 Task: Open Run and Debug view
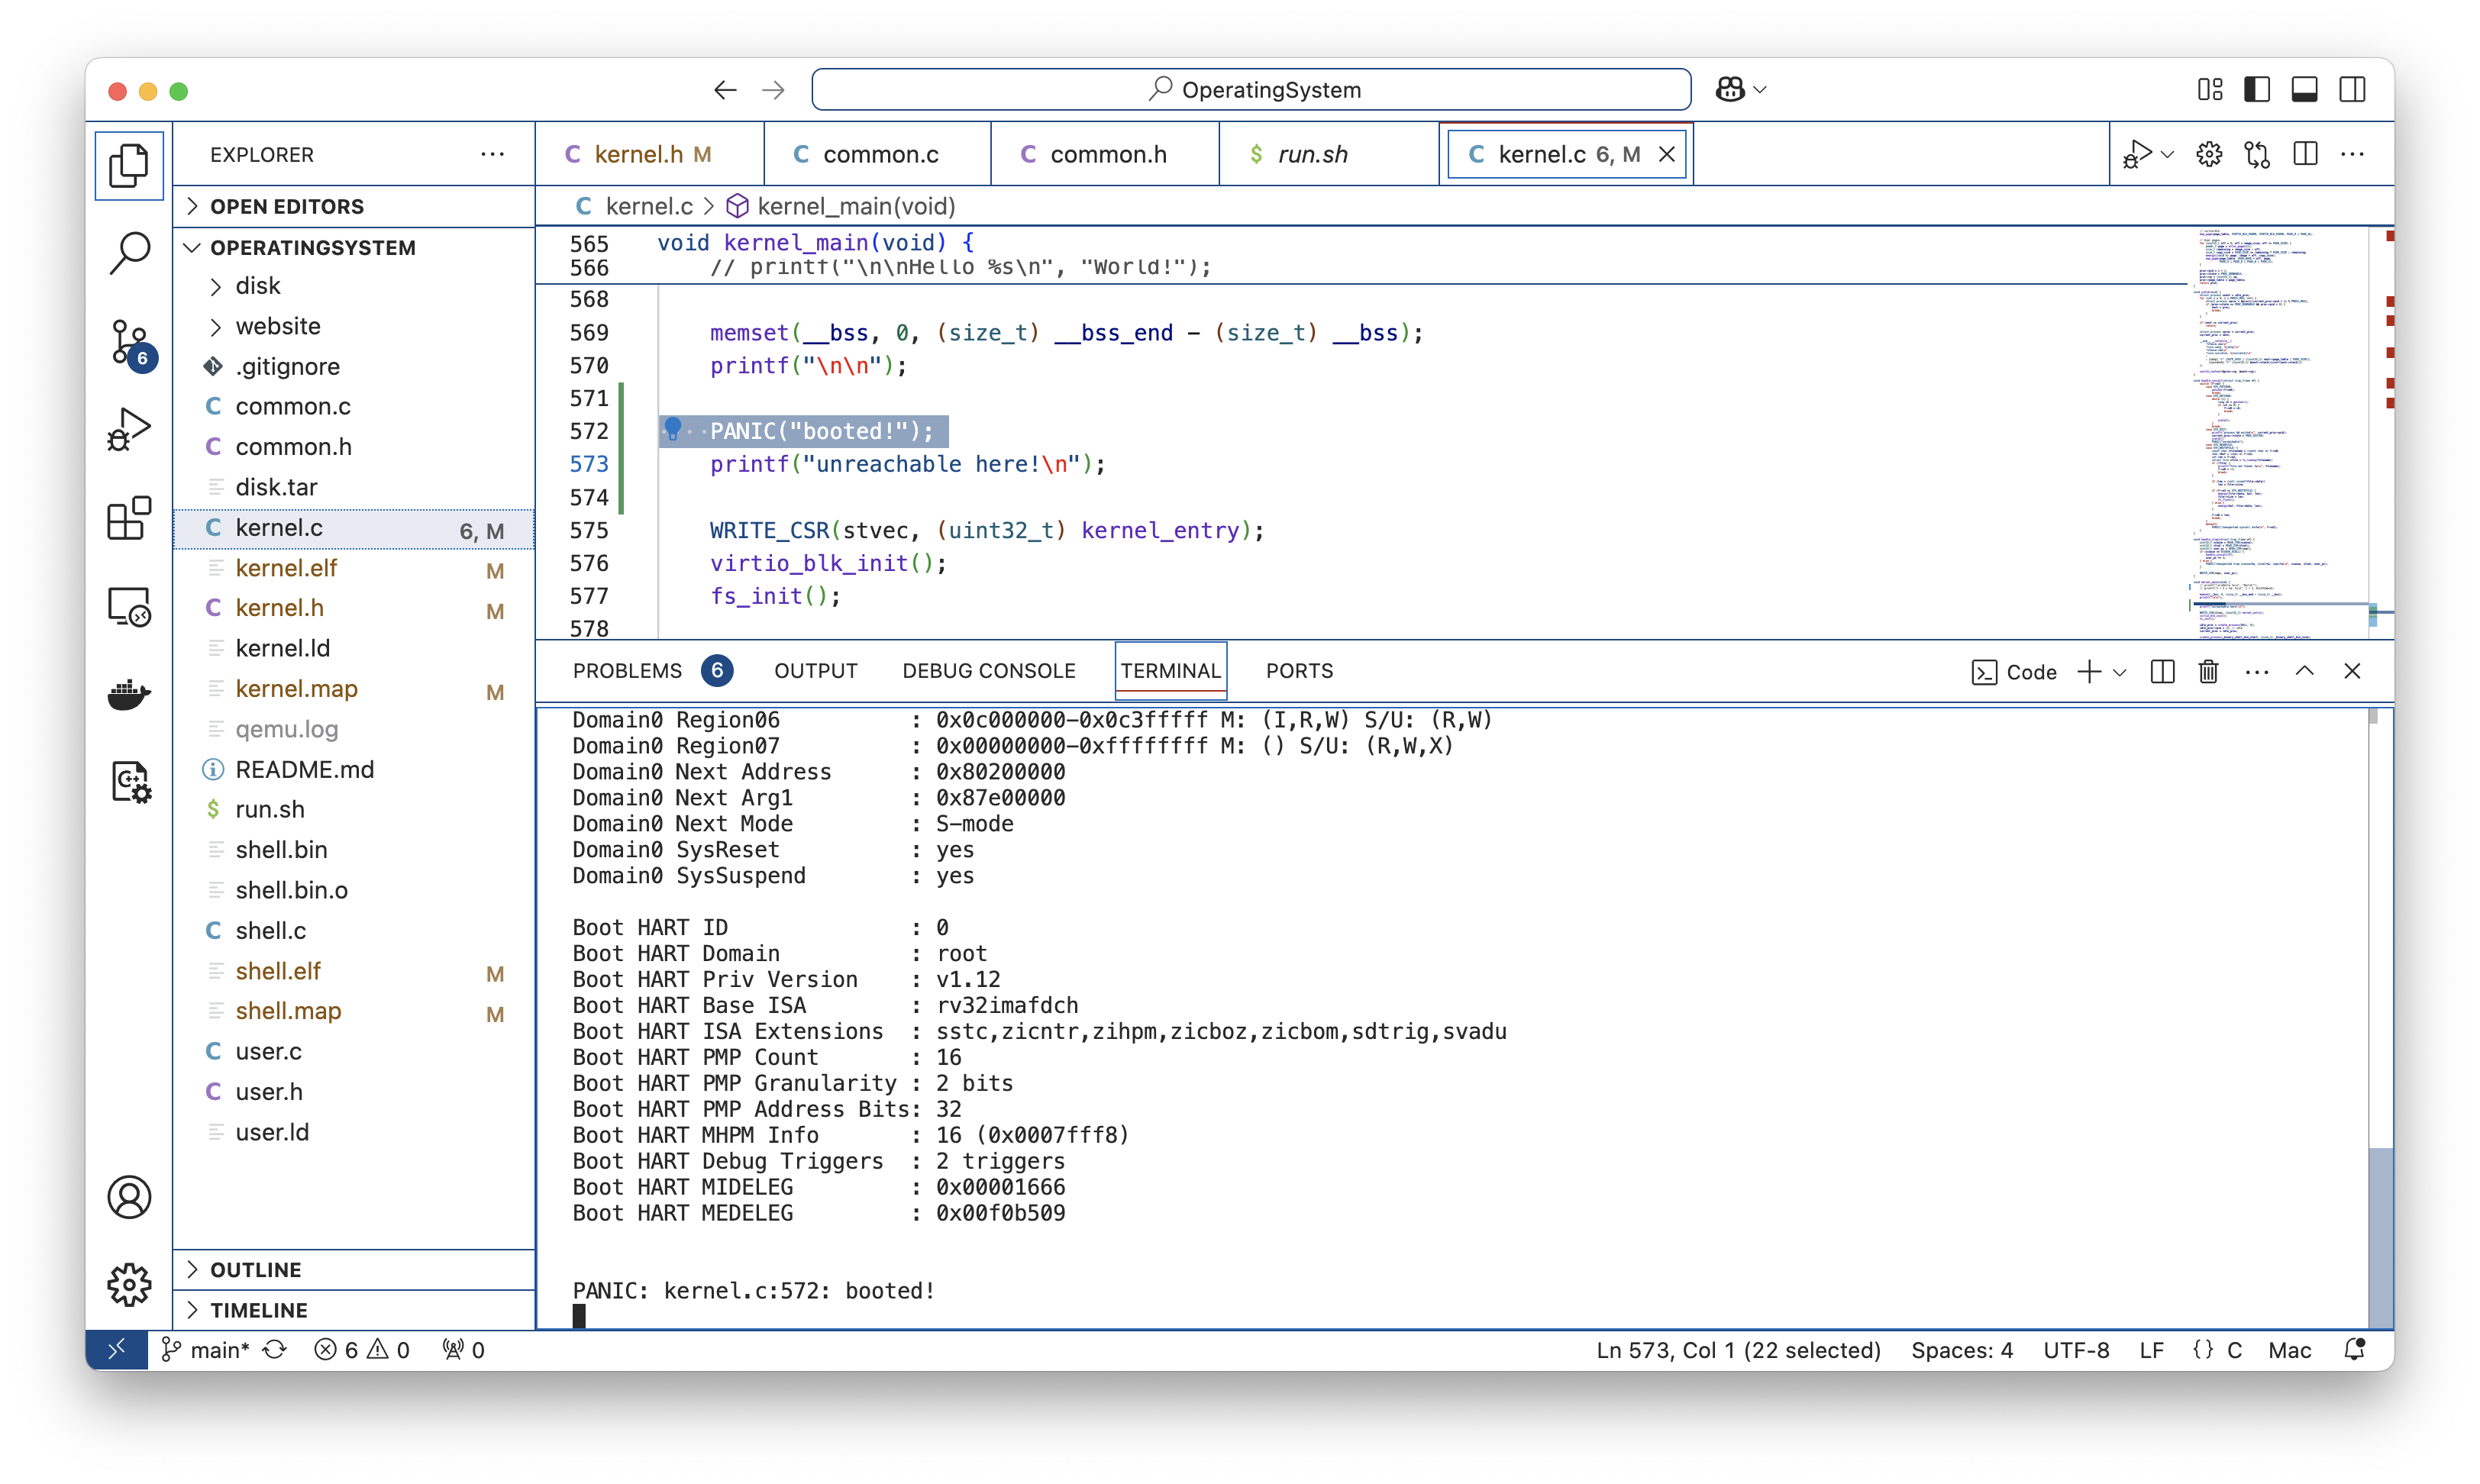pos(129,430)
